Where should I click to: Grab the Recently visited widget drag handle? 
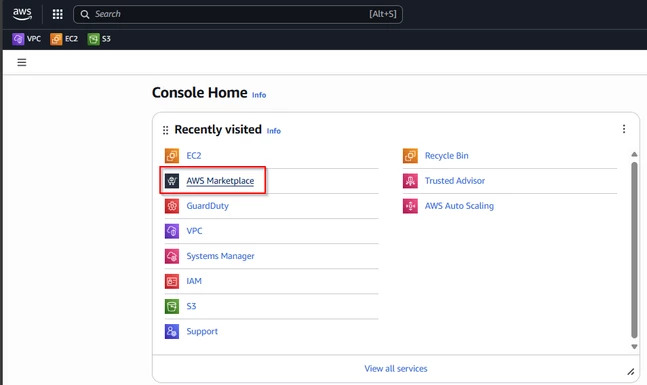165,130
